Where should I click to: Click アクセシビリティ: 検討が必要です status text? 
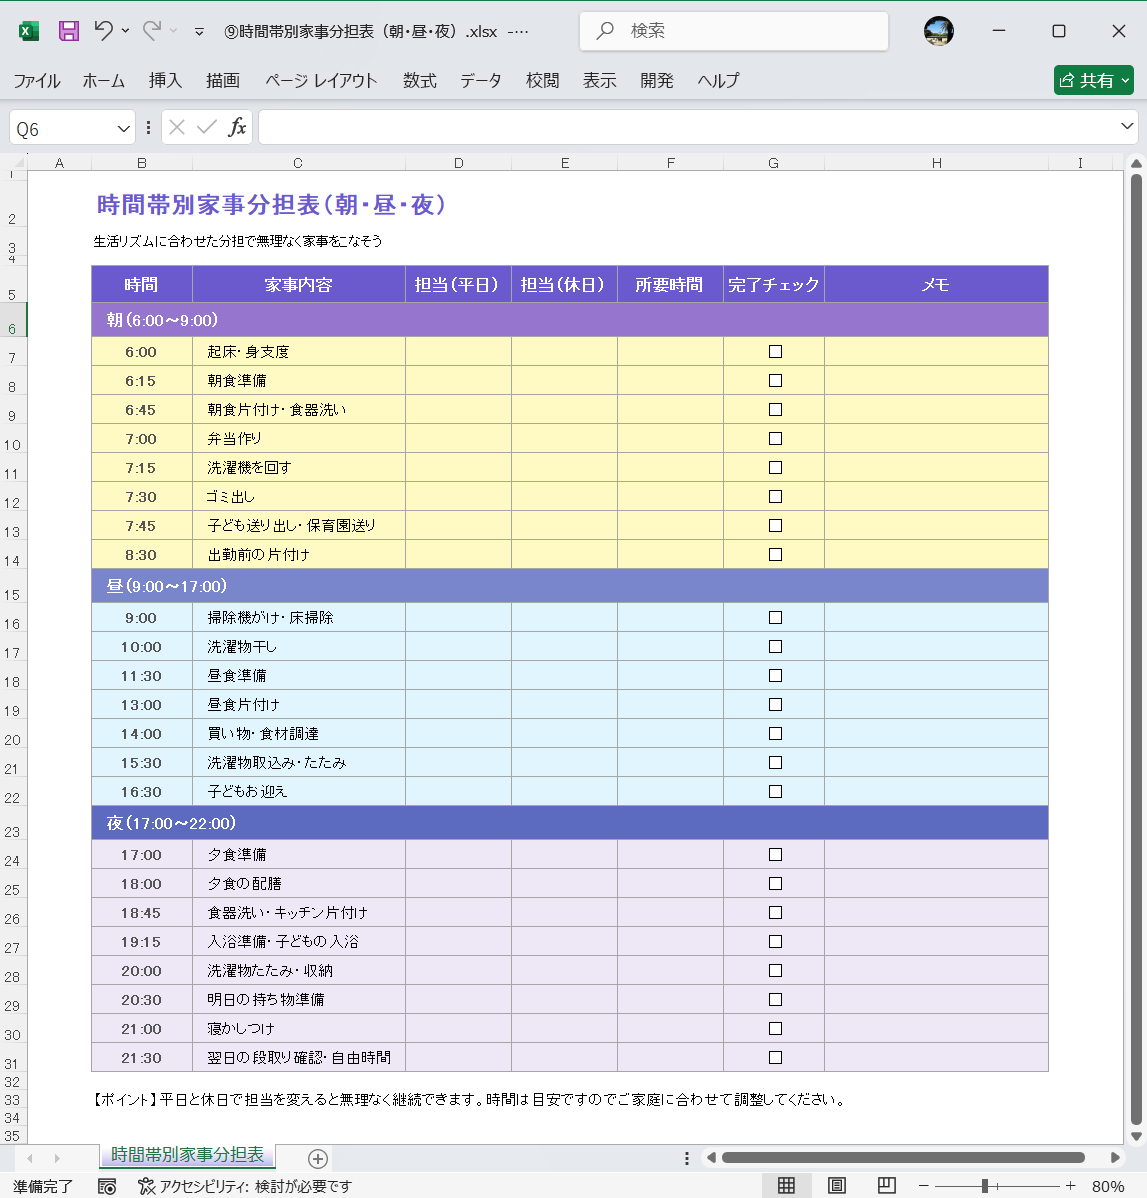pyautogui.click(x=255, y=1187)
